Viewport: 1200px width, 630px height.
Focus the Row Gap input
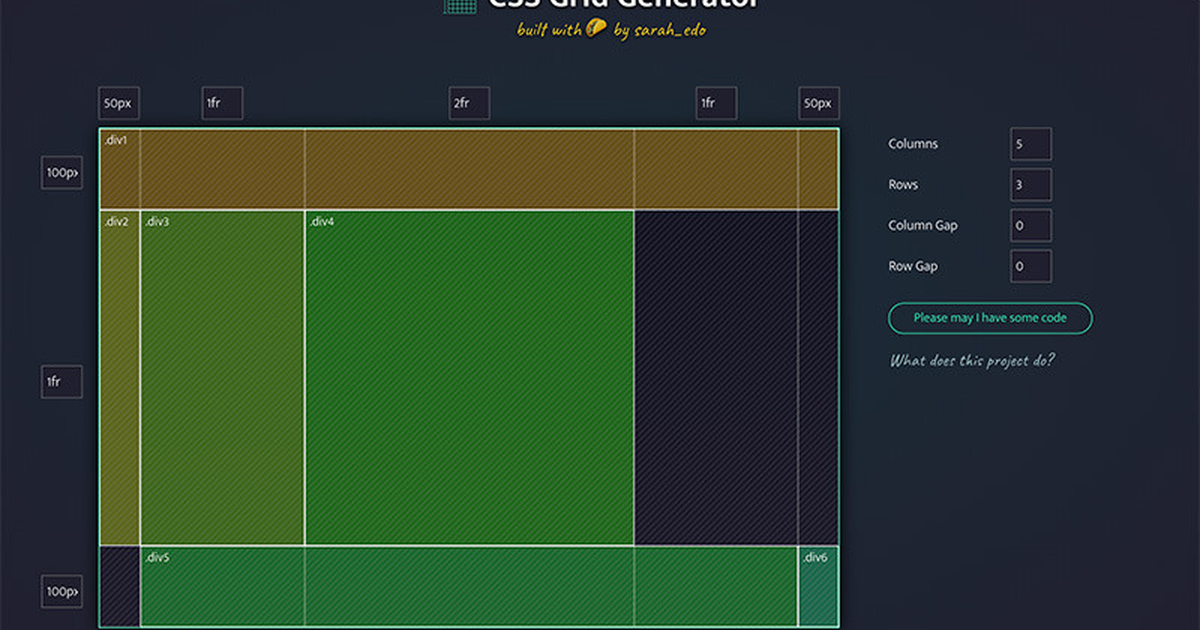(x=1031, y=267)
